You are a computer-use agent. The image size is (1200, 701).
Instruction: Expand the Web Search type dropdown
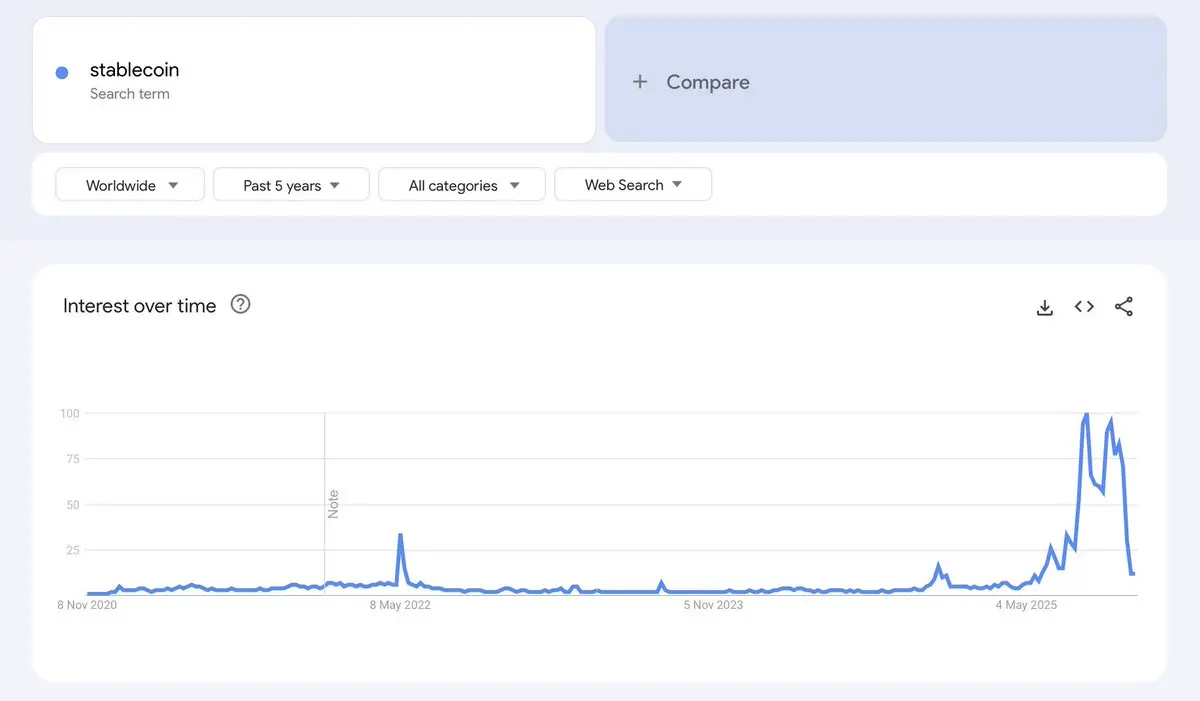point(633,185)
